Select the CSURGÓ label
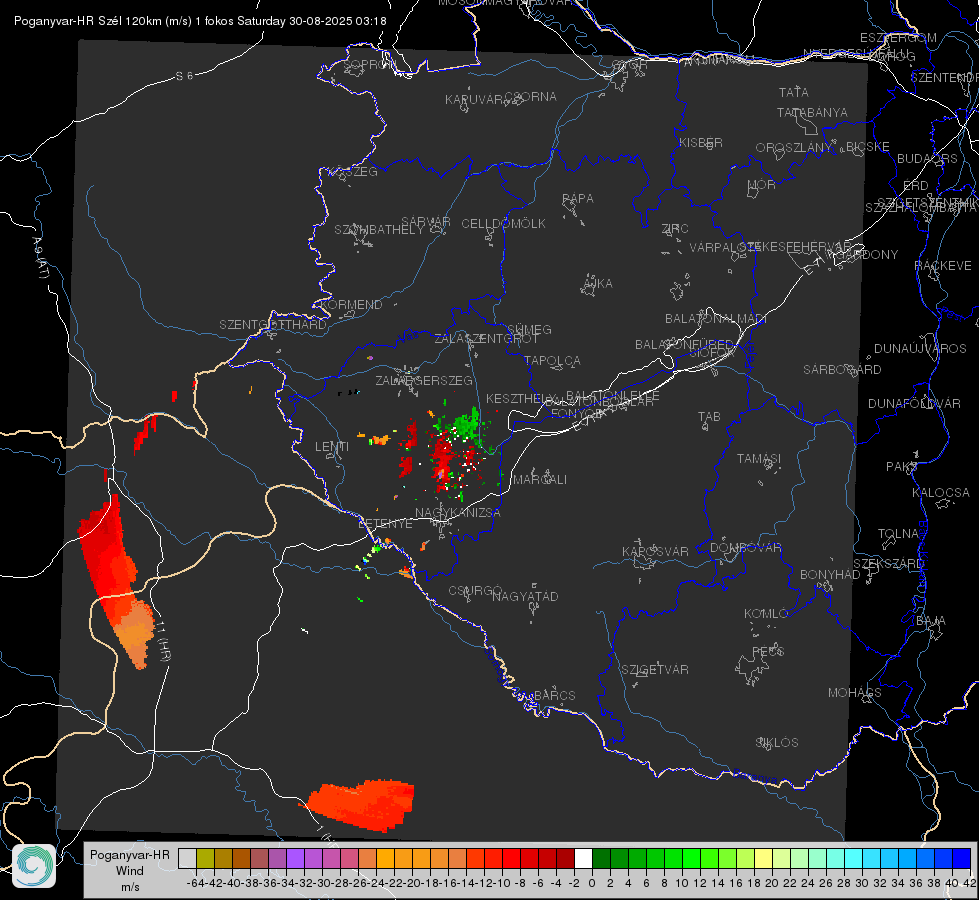Image resolution: width=979 pixels, height=900 pixels. [x=475, y=590]
